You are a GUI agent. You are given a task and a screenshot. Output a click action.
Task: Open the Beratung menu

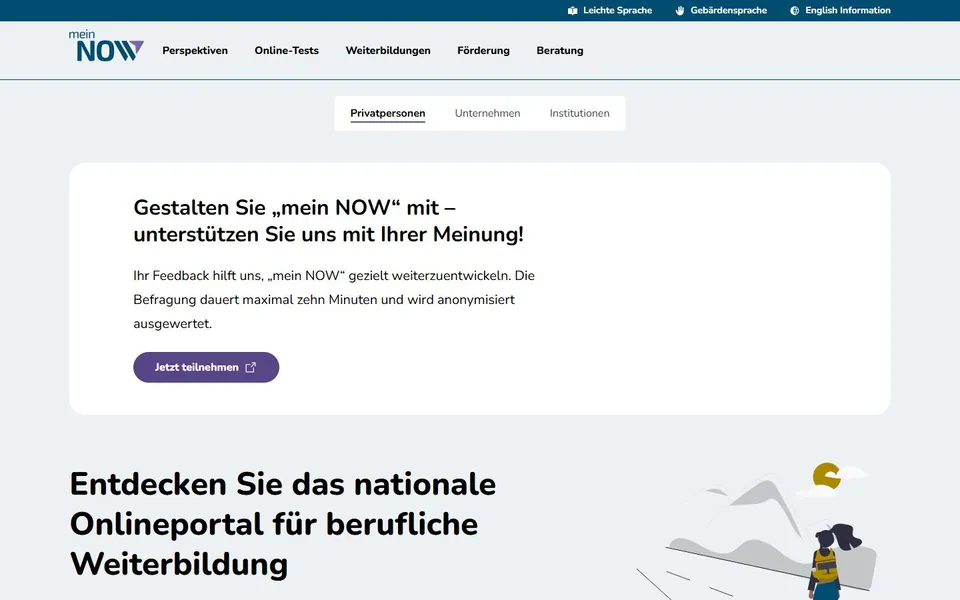(560, 51)
